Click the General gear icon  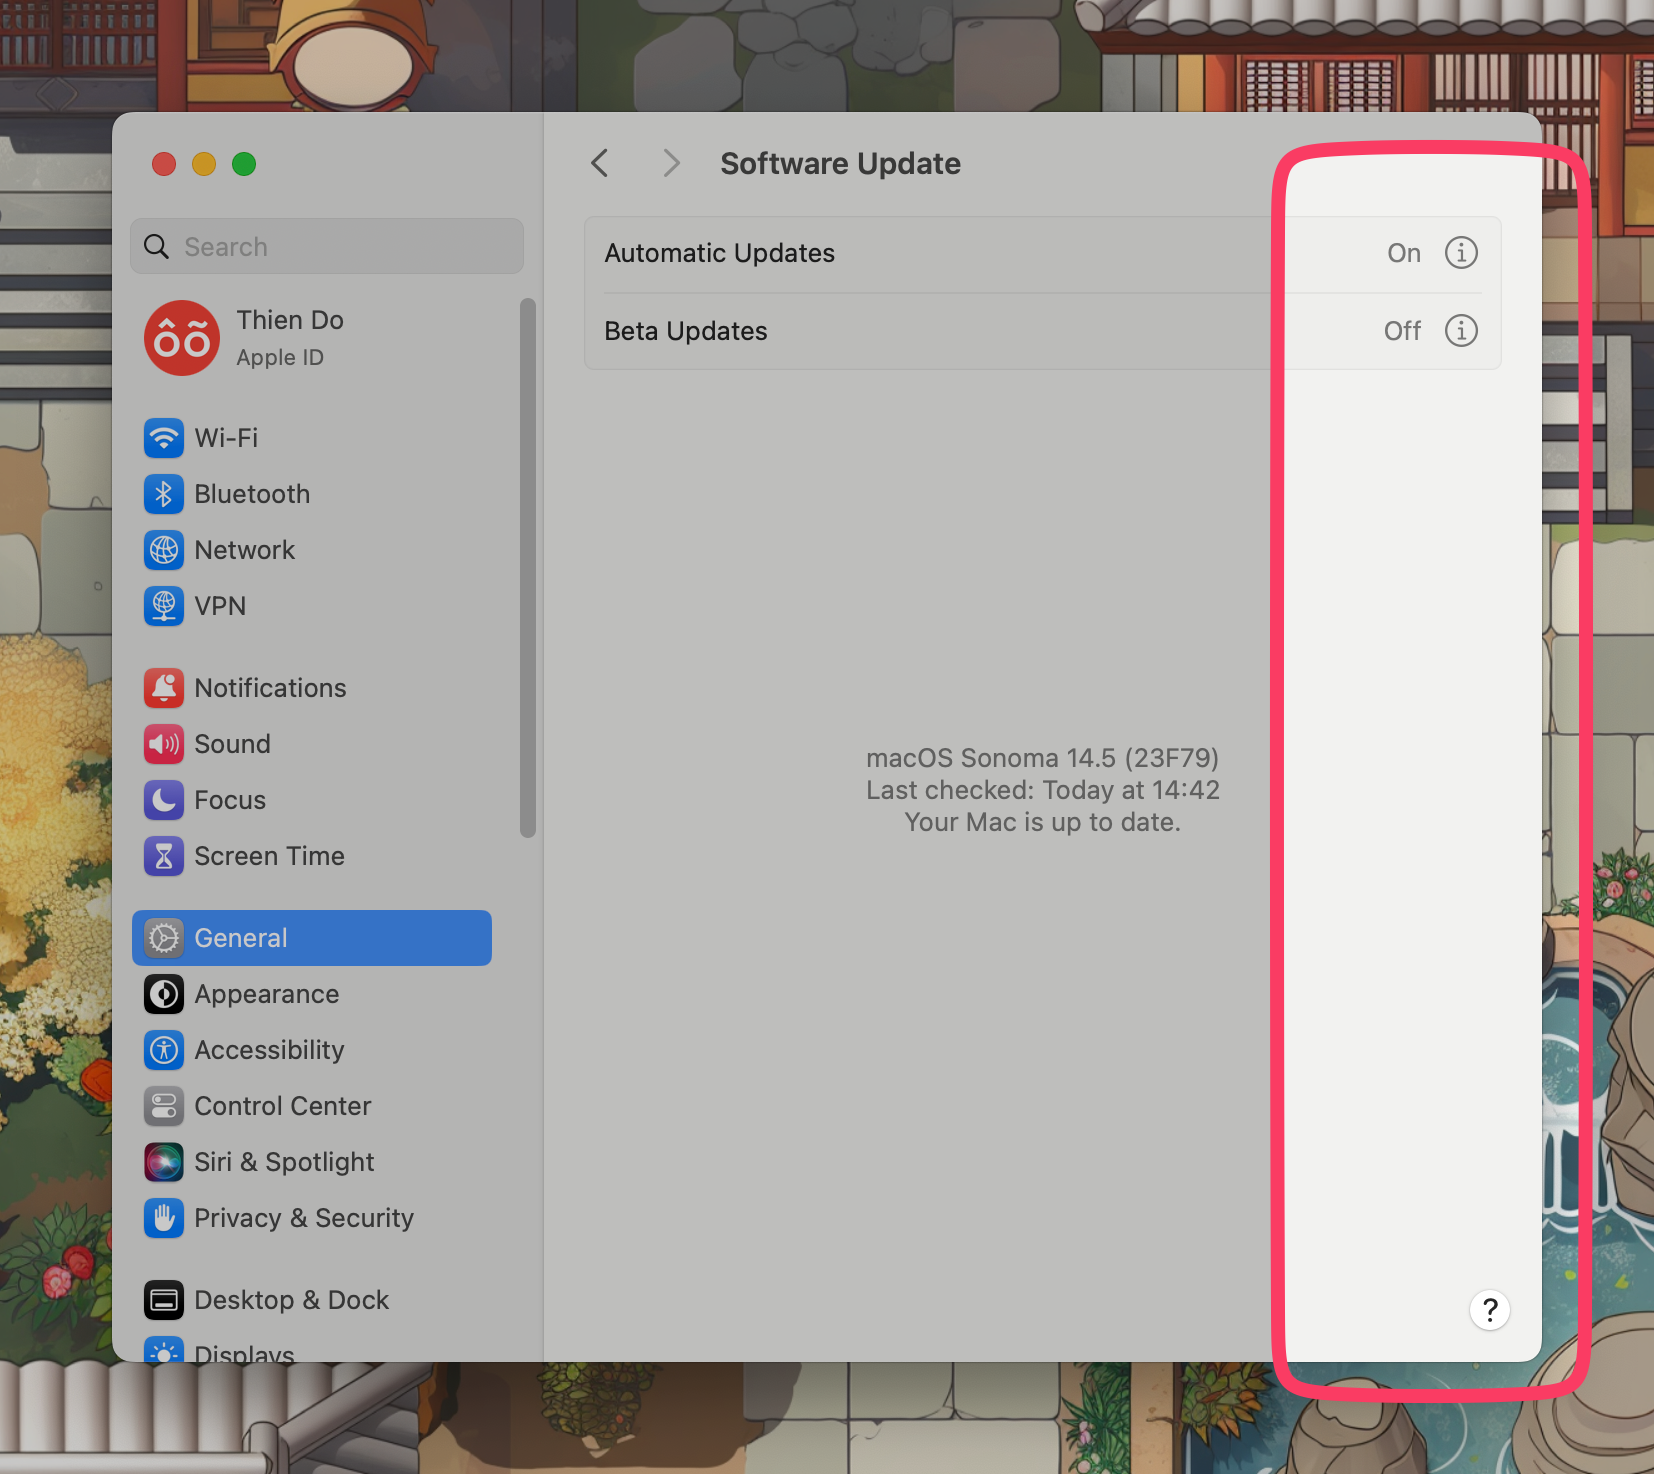click(x=164, y=938)
